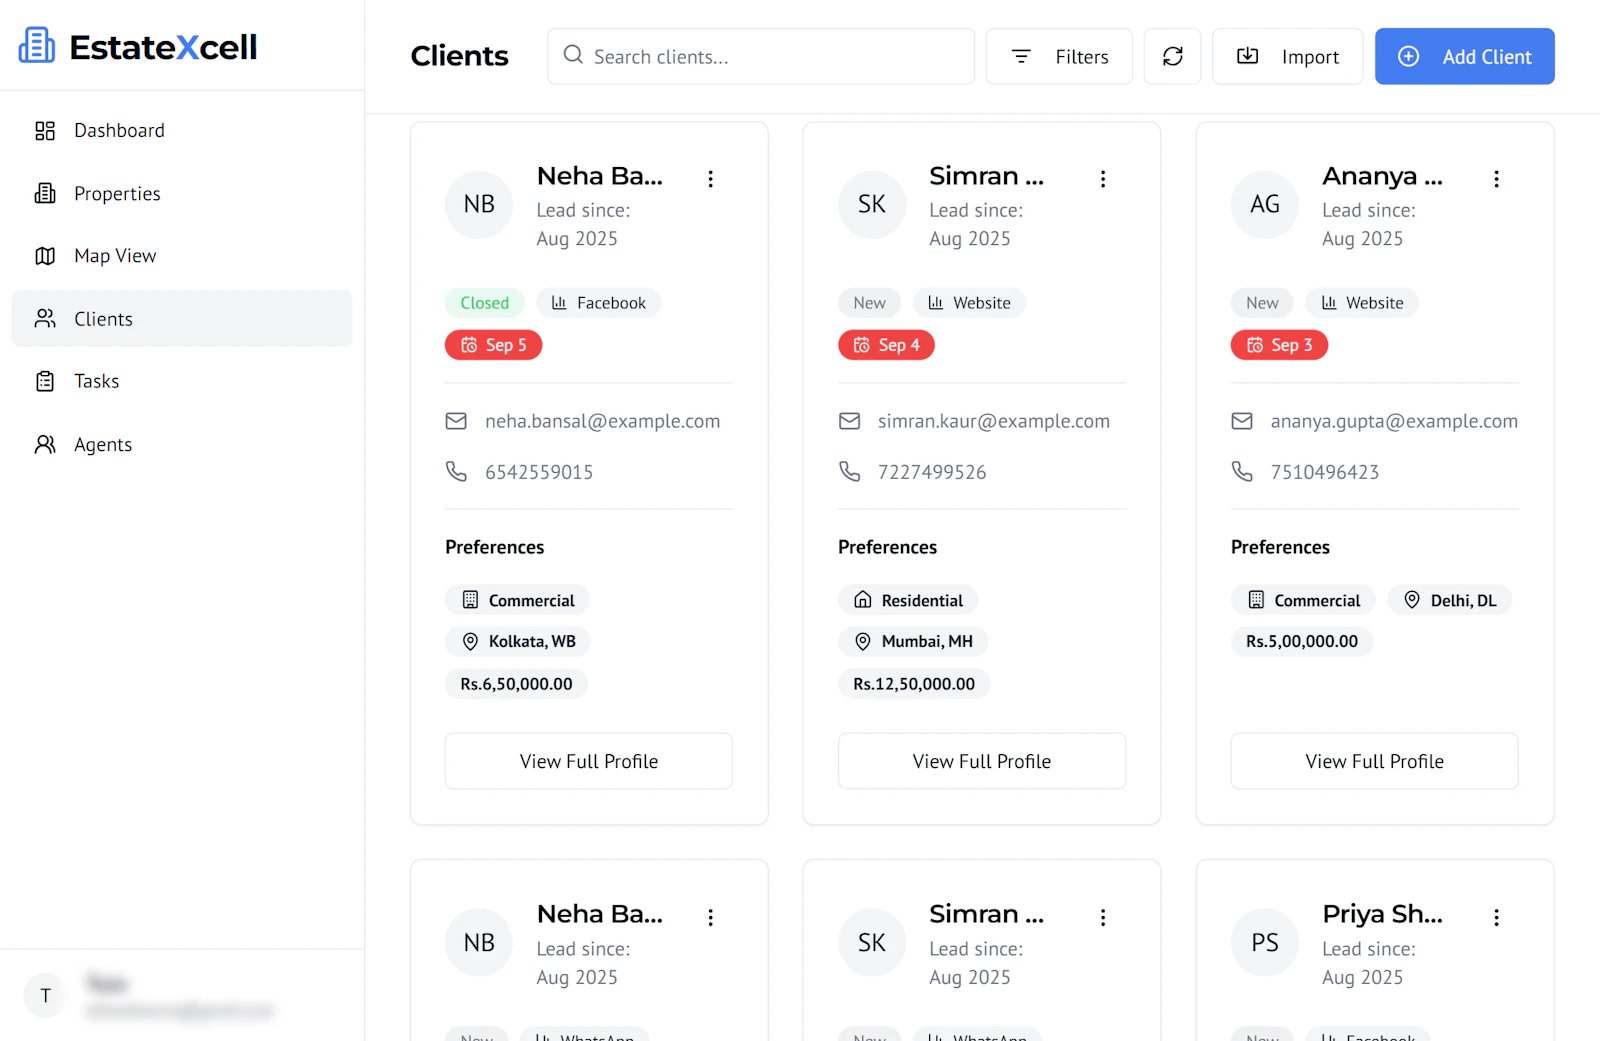Click Commercial tag on Ananya card
1600x1041 pixels.
1303,600
